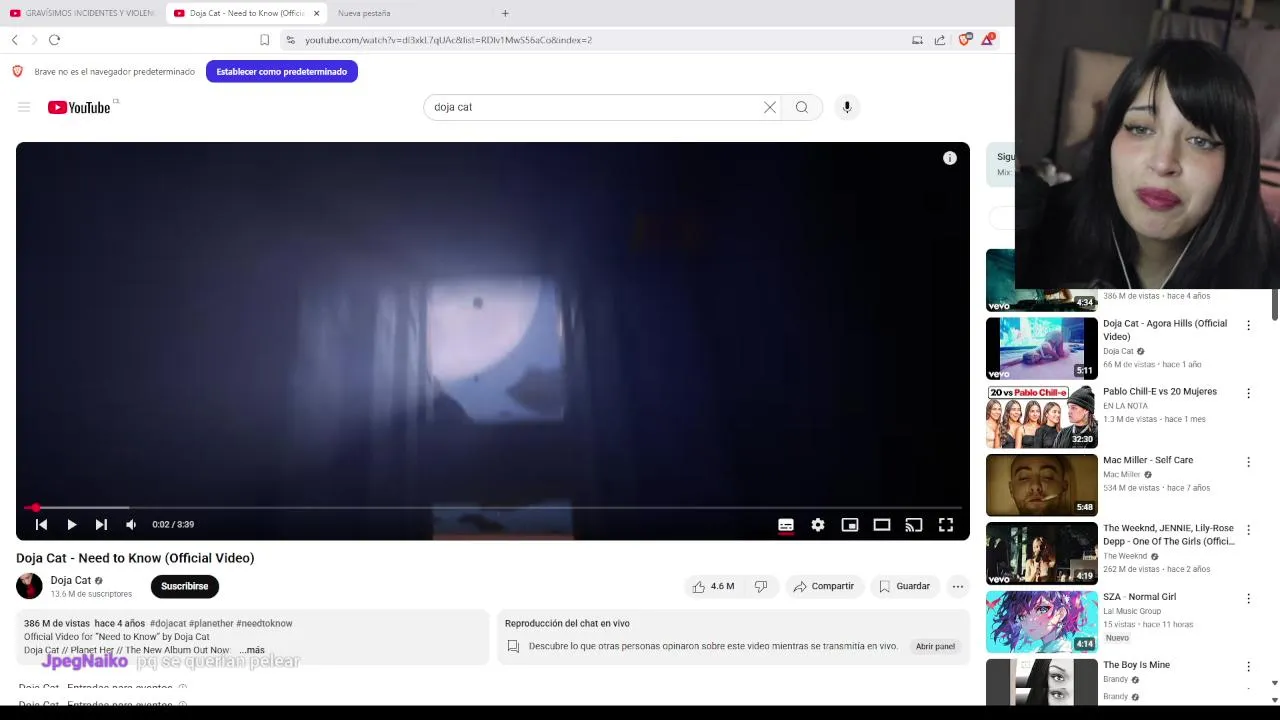Open options menu for Mac Miller video
This screenshot has height=720, width=1280.
pos(1248,462)
